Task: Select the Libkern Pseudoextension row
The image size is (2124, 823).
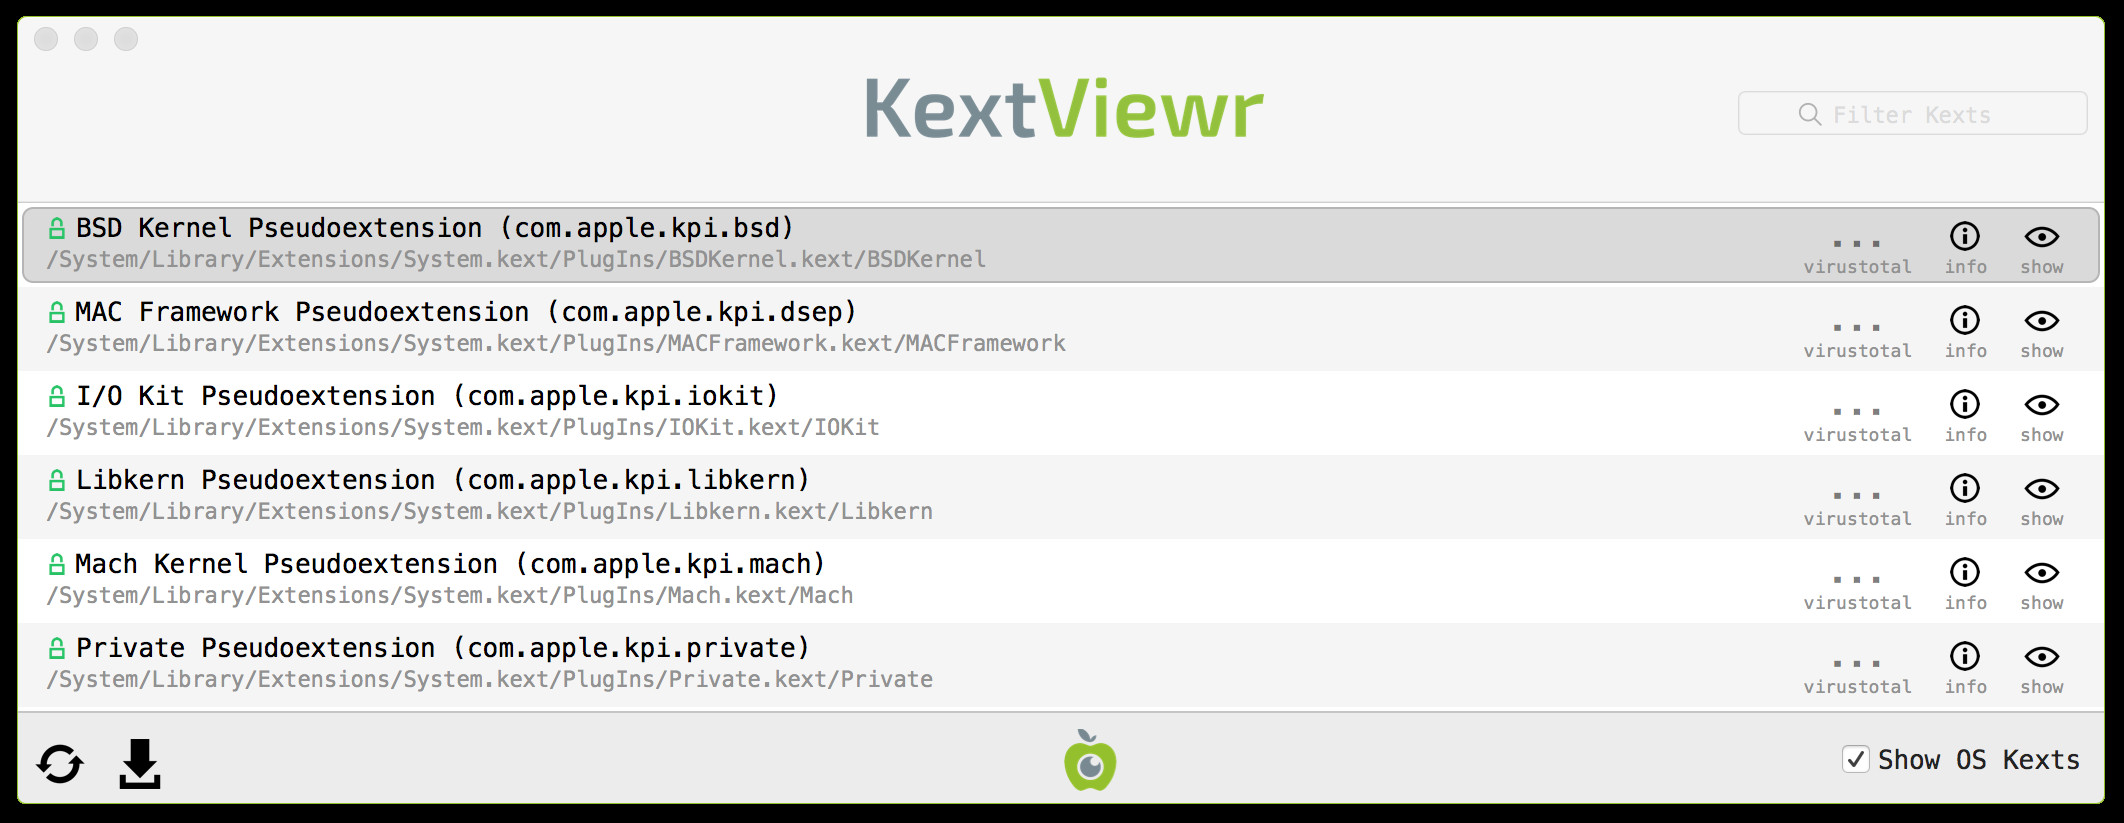Action: coord(1060,497)
